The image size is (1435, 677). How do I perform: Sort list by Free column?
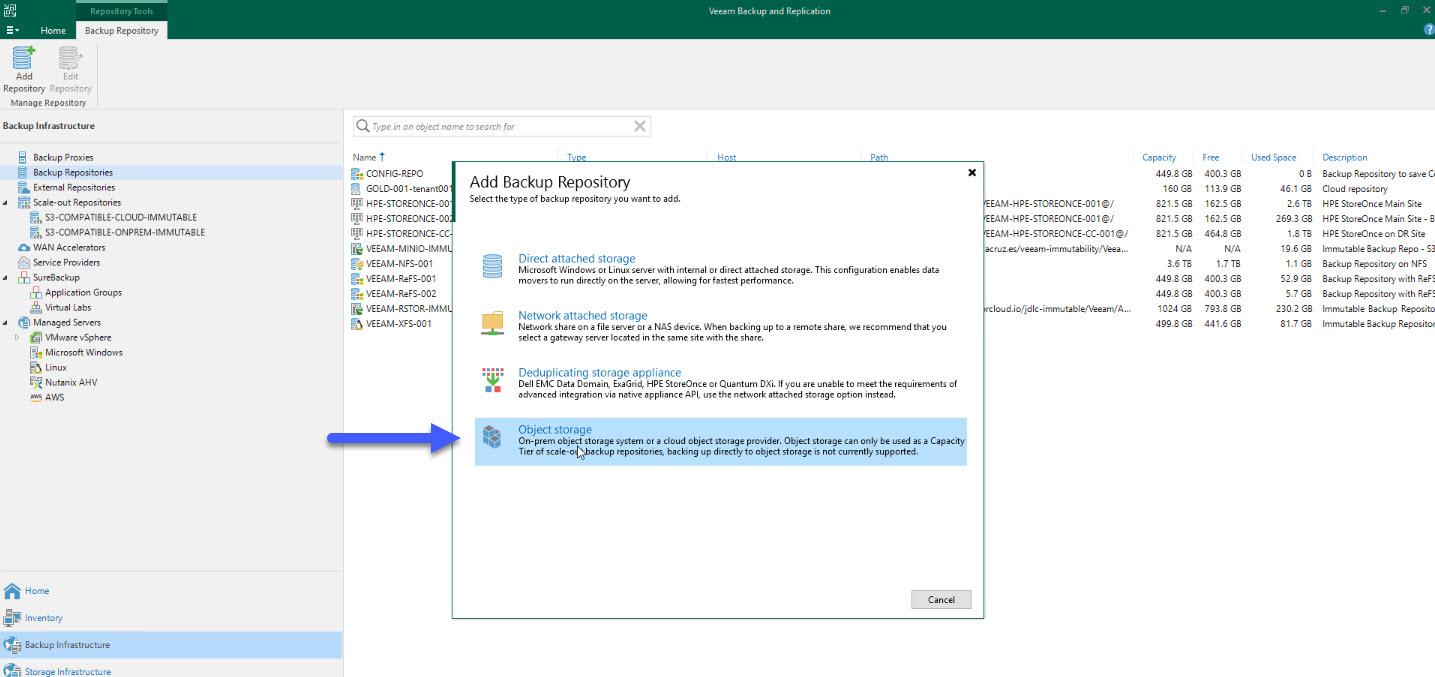1211,157
